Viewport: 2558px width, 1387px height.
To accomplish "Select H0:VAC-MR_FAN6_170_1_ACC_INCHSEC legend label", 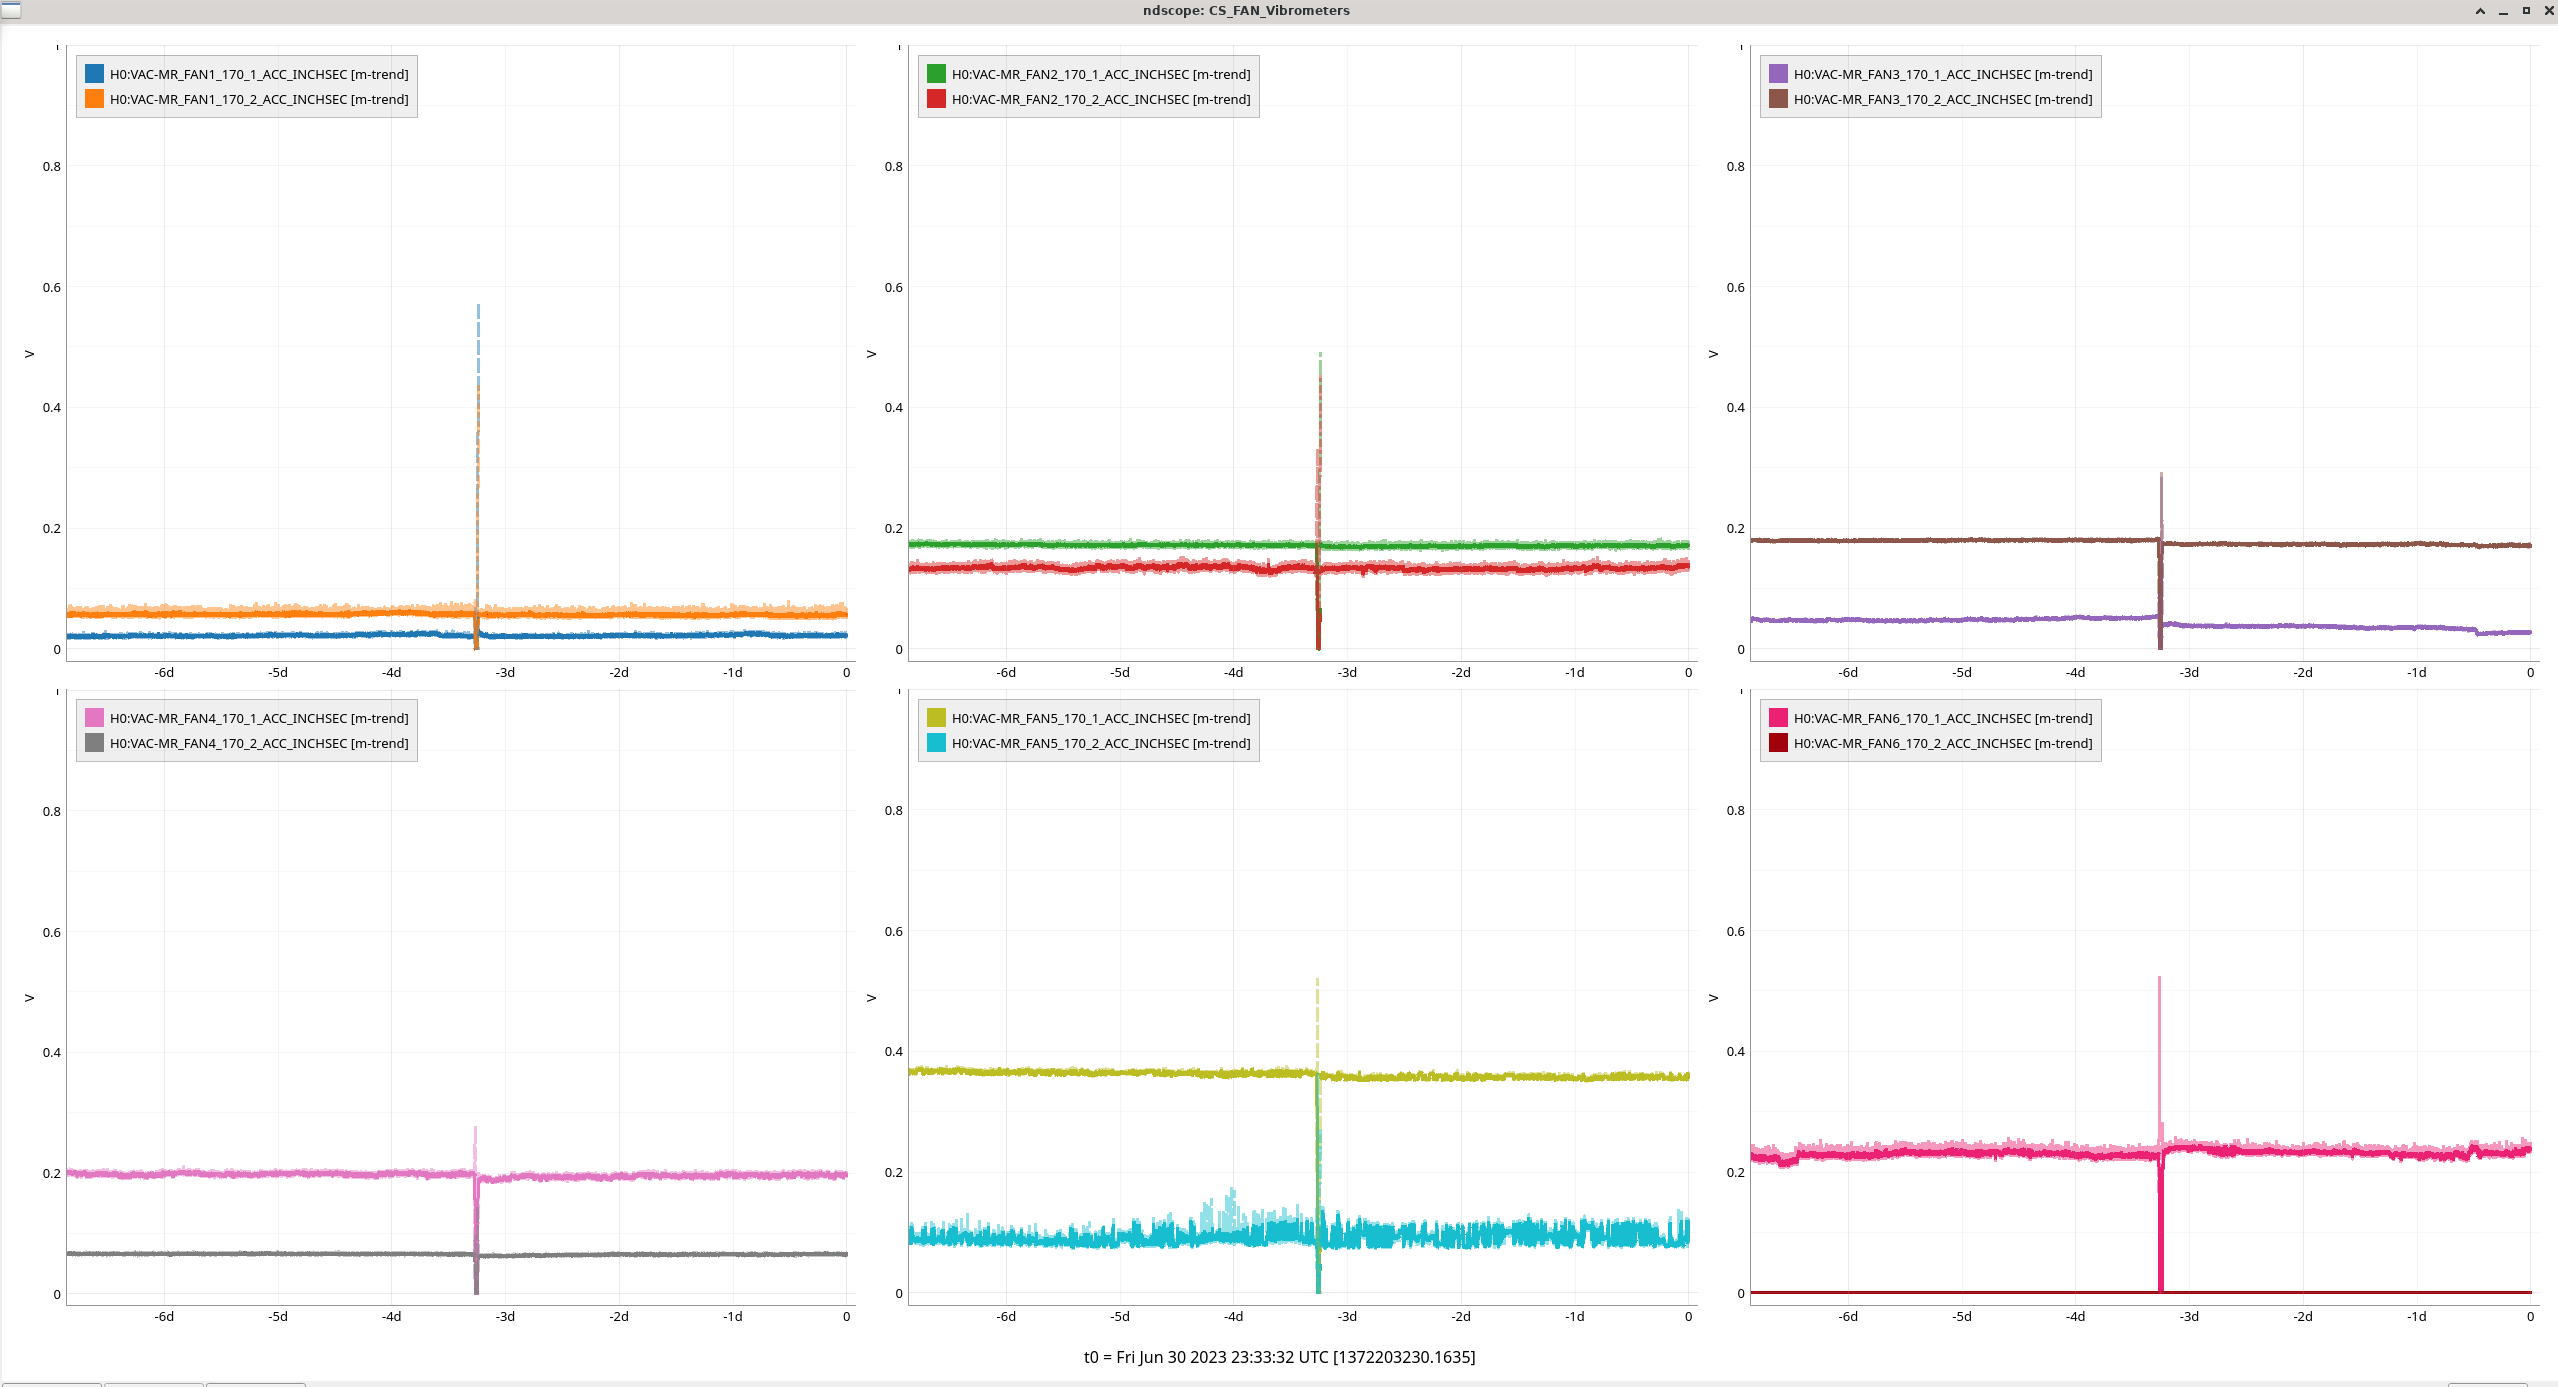I will pos(1942,718).
